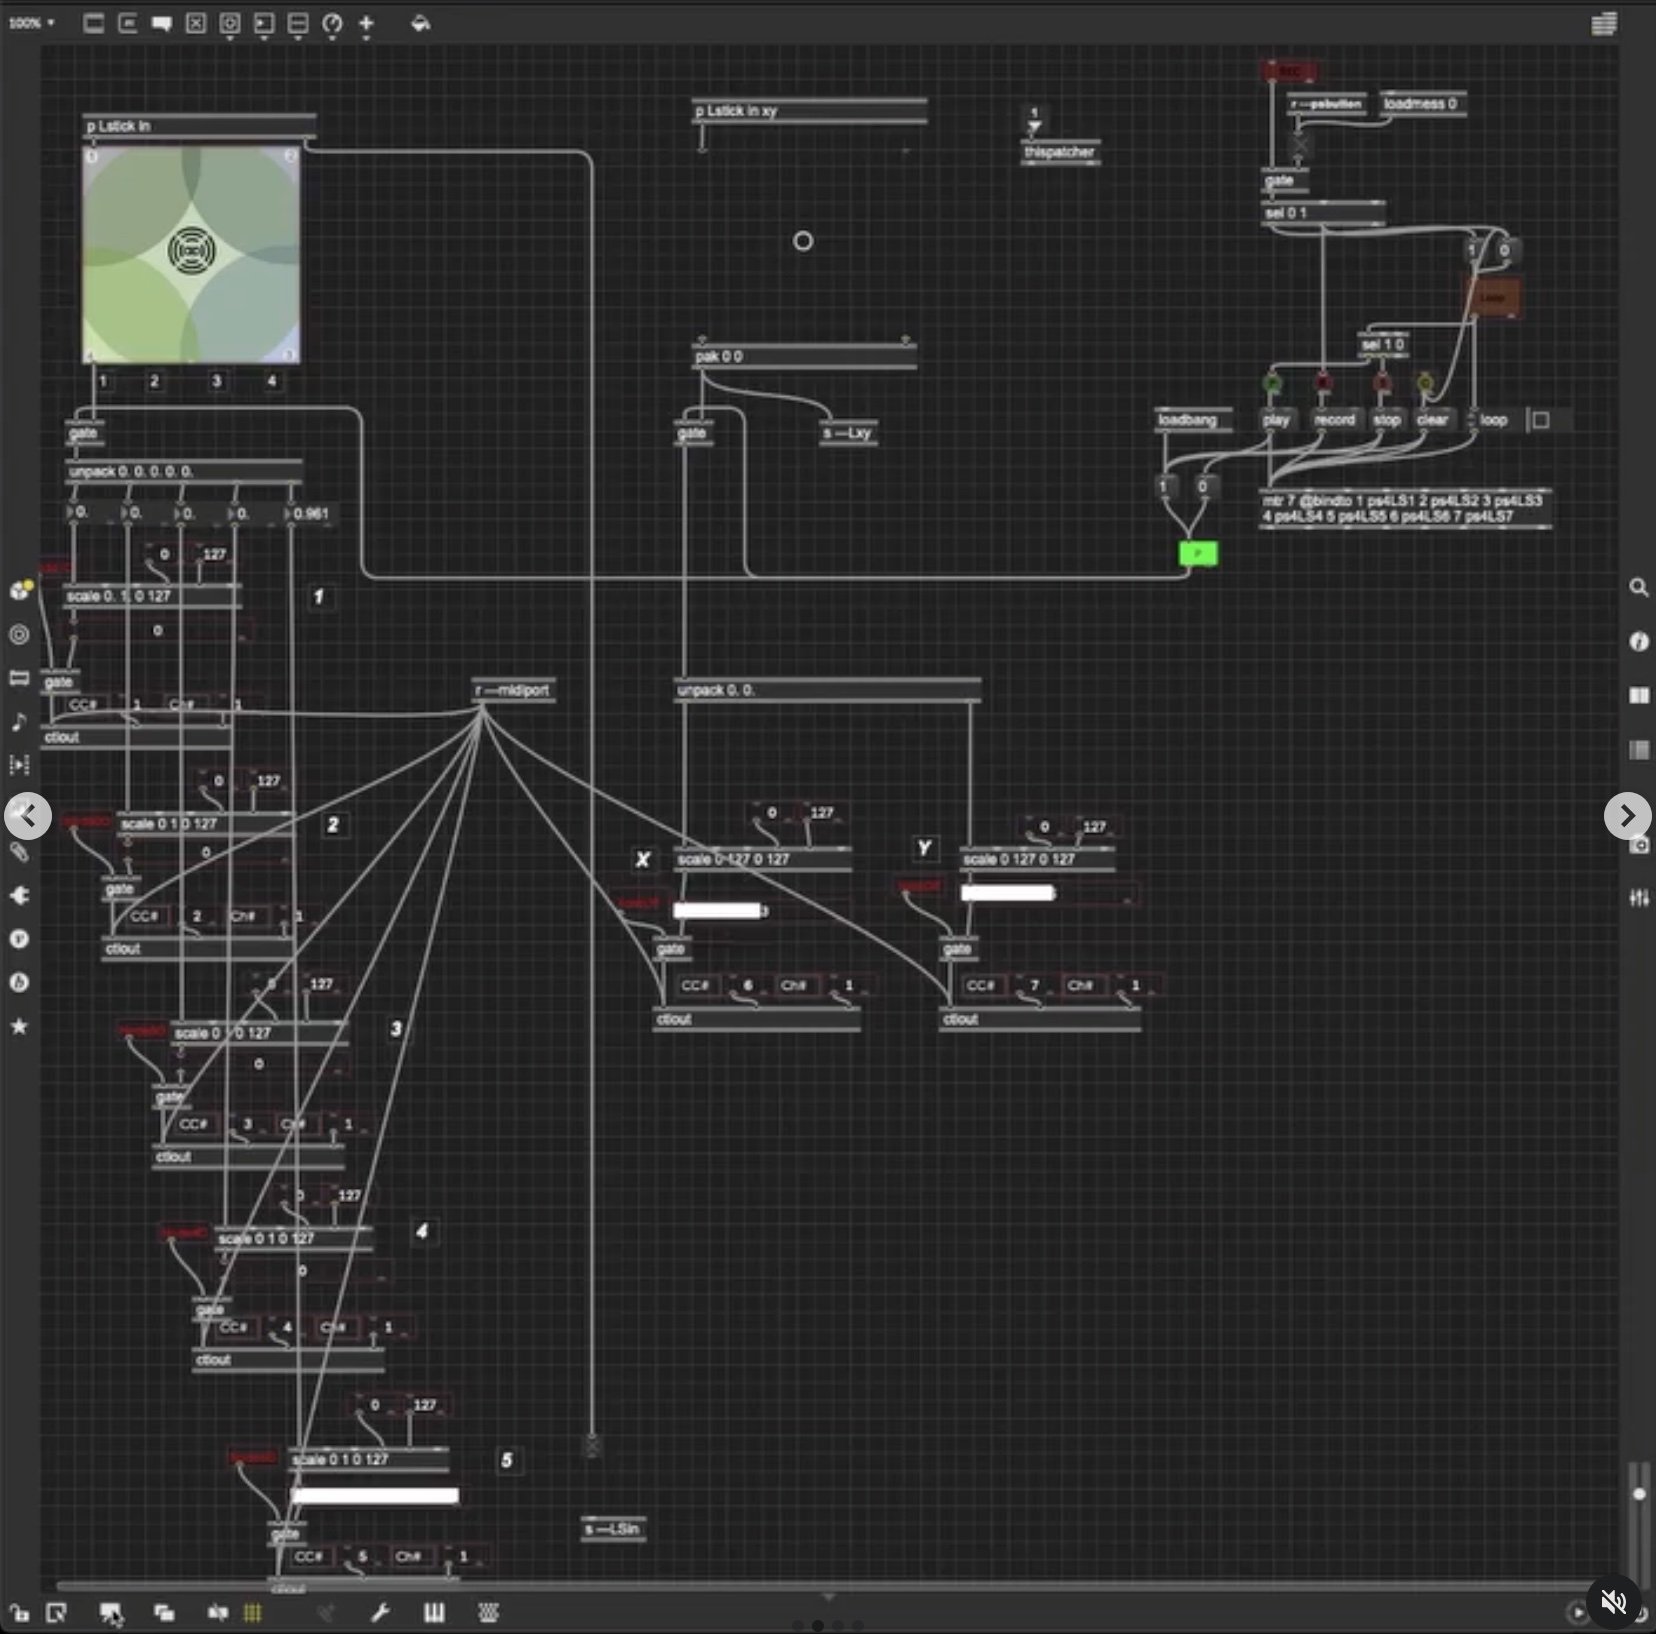Select the loadbang object
This screenshot has height=1634, width=1656.
click(1193, 420)
